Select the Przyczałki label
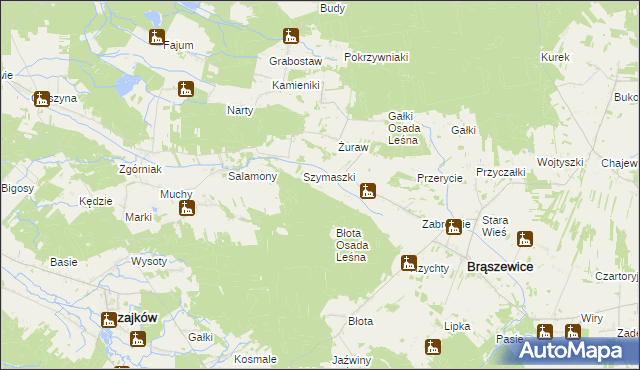This screenshot has height=370, width=640. point(500,172)
